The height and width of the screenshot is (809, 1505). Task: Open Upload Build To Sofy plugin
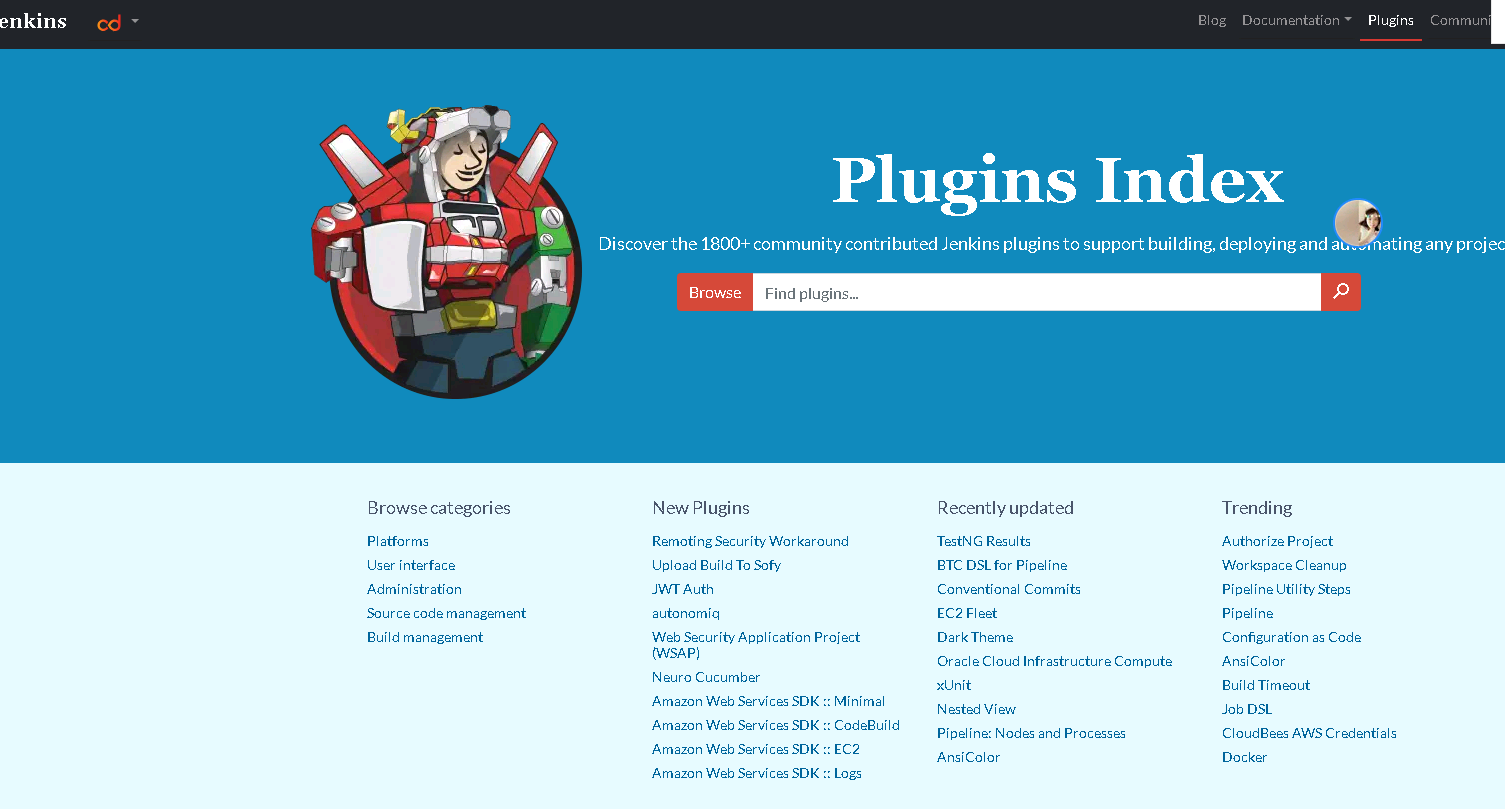click(716, 565)
